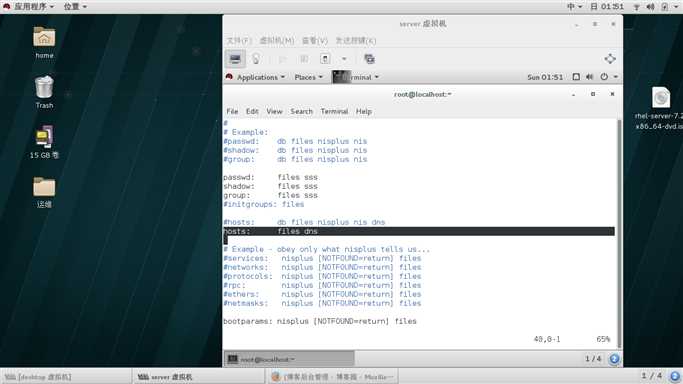Click guest taskbar blue round icon
Image resolution: width=683 pixels, height=384 pixels.
coord(614,359)
